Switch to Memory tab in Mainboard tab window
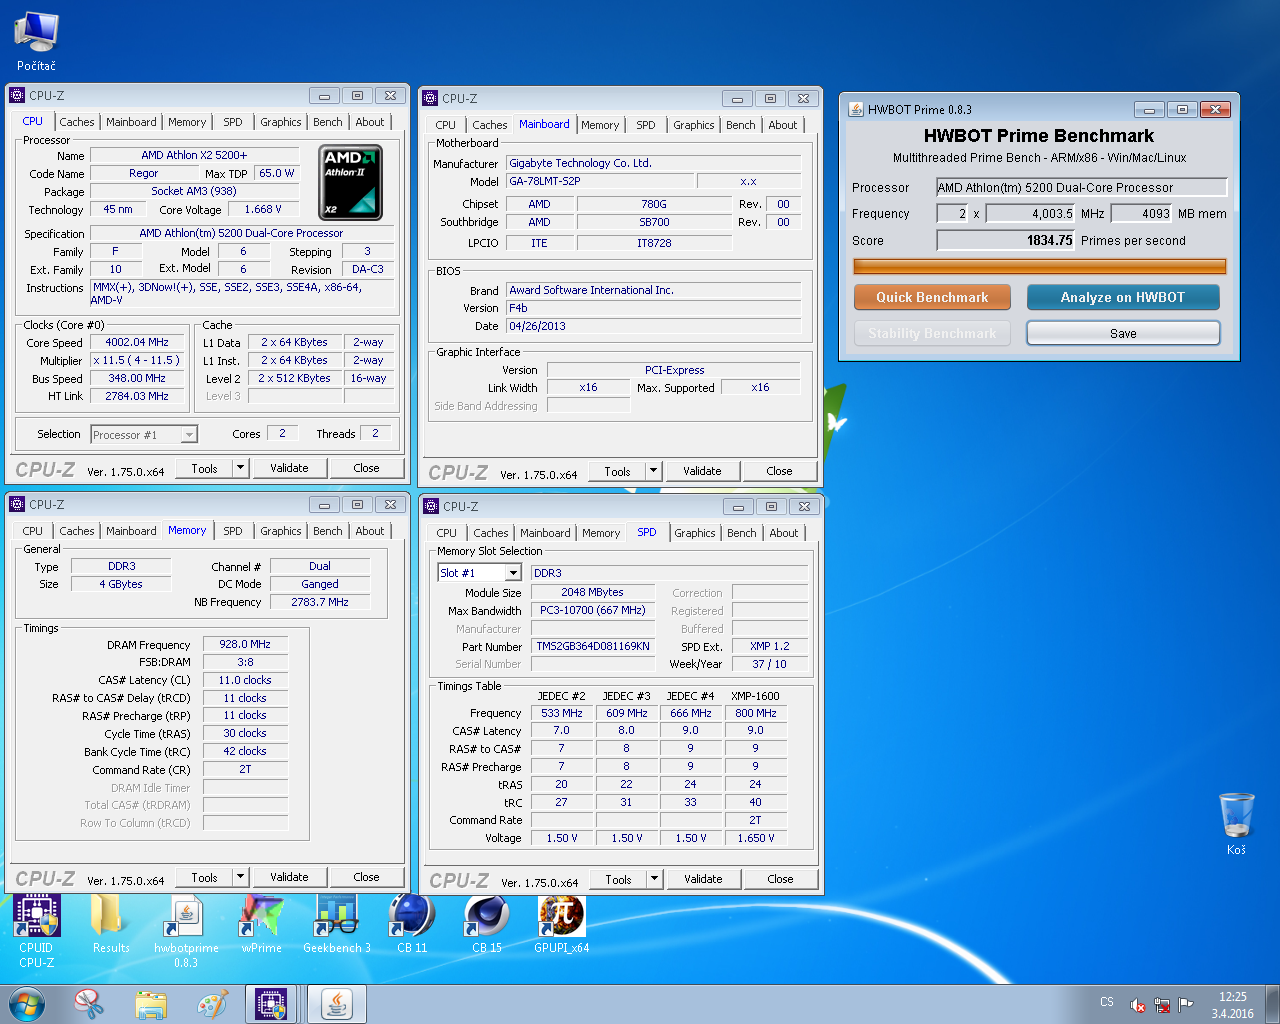Image resolution: width=1280 pixels, height=1024 pixels. [x=600, y=125]
